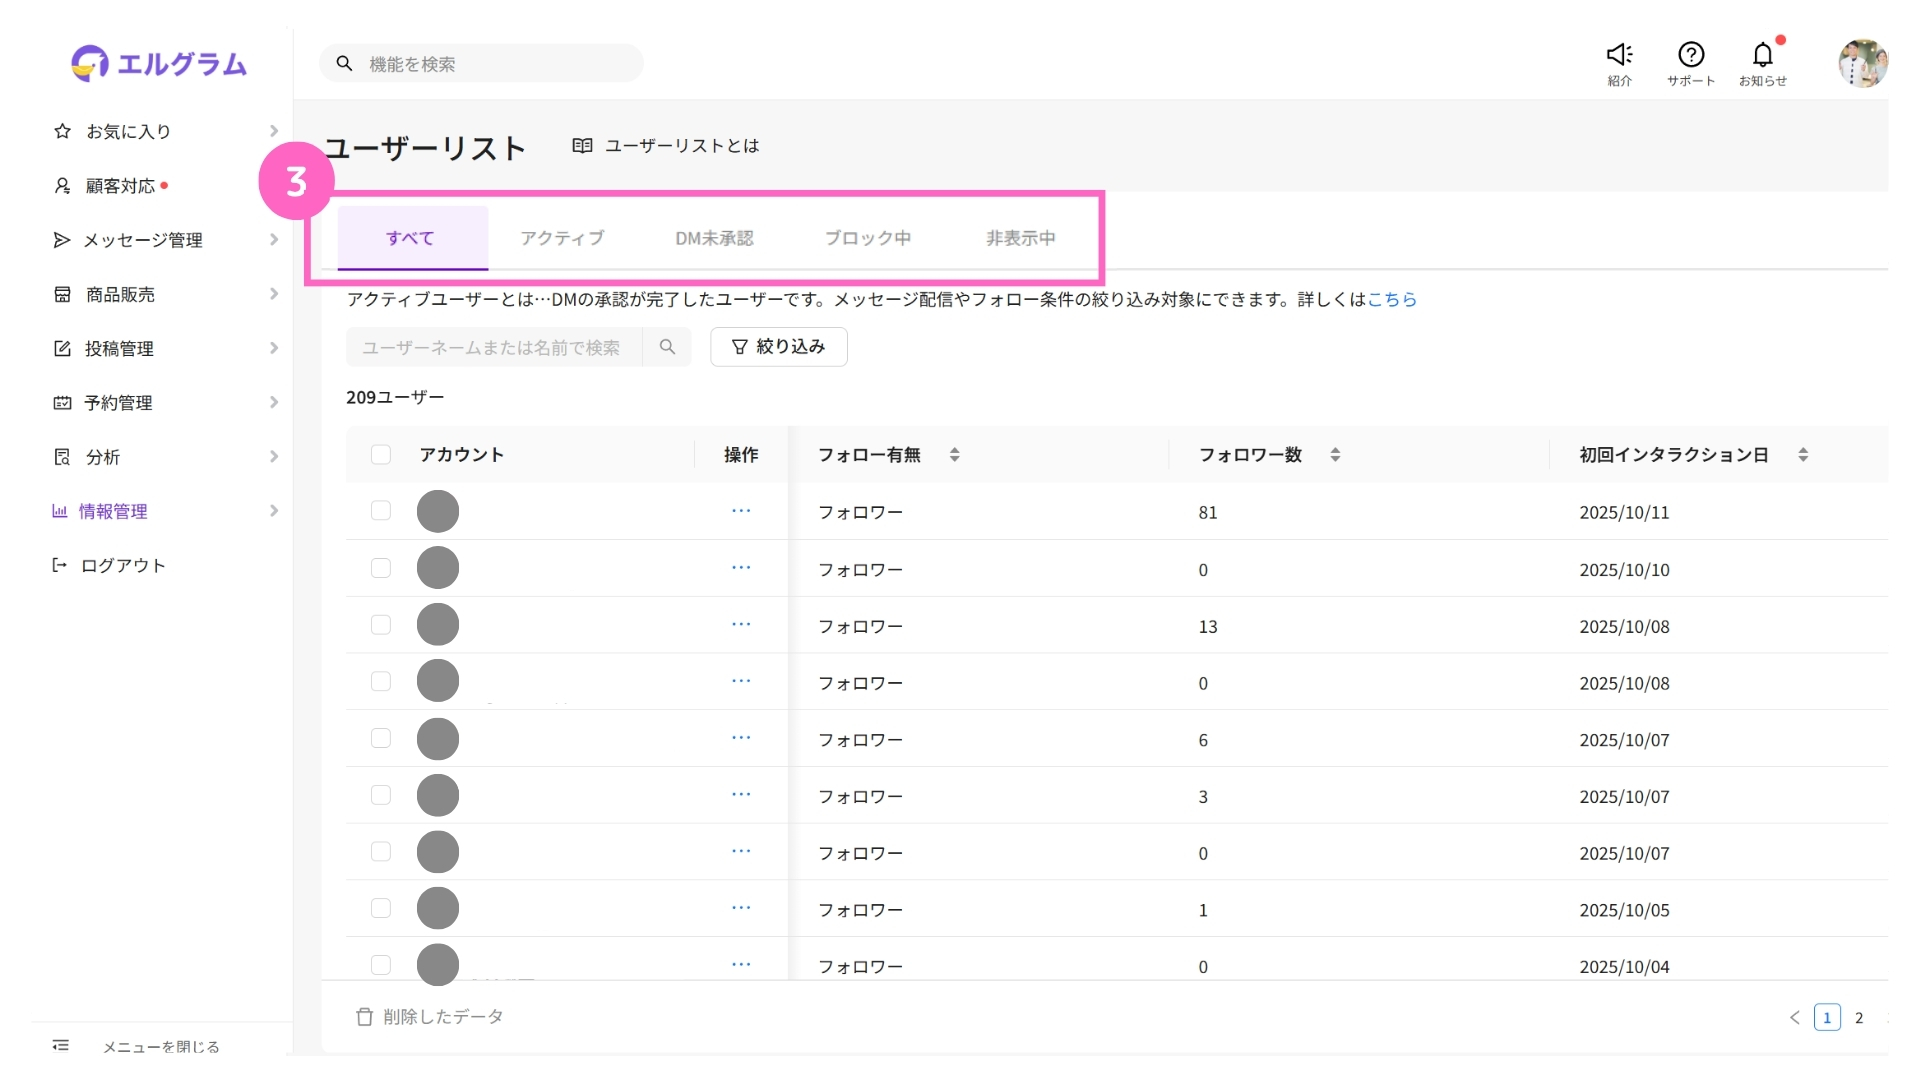Open the サポート help icon

click(x=1690, y=55)
